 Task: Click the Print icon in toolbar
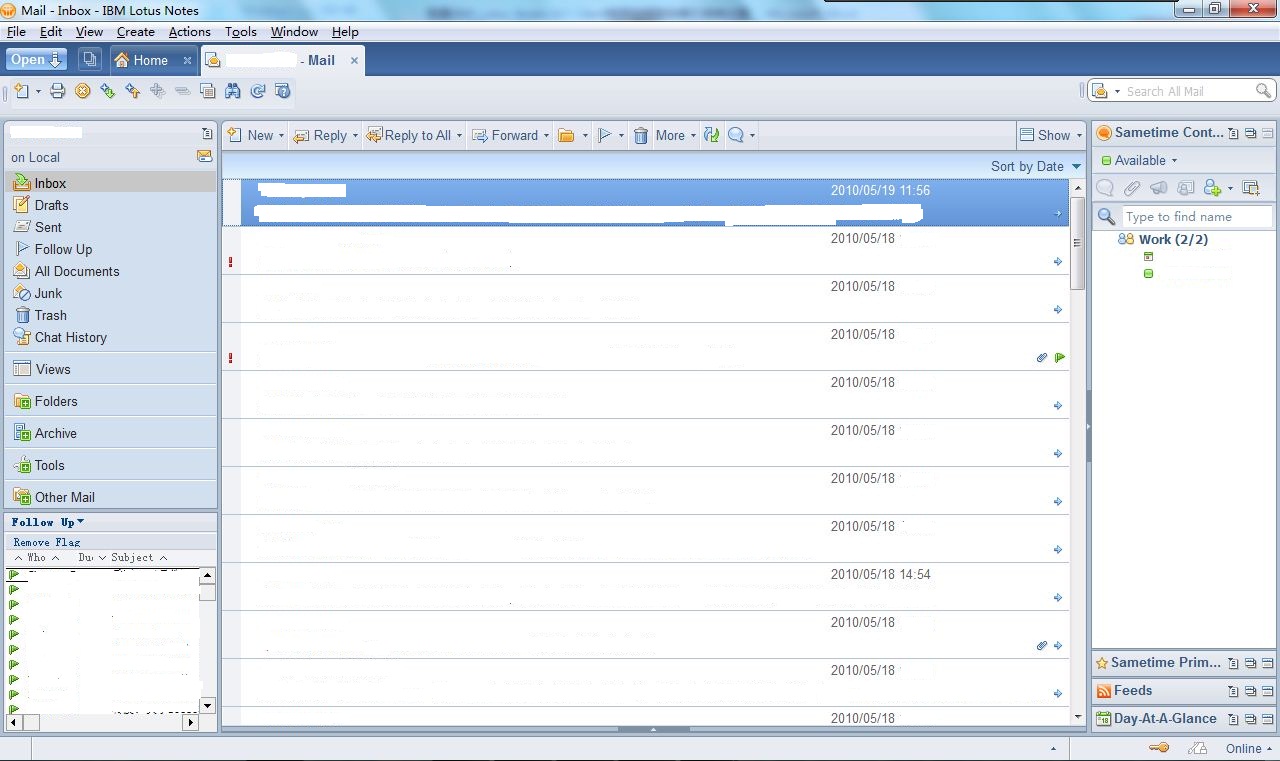point(58,91)
